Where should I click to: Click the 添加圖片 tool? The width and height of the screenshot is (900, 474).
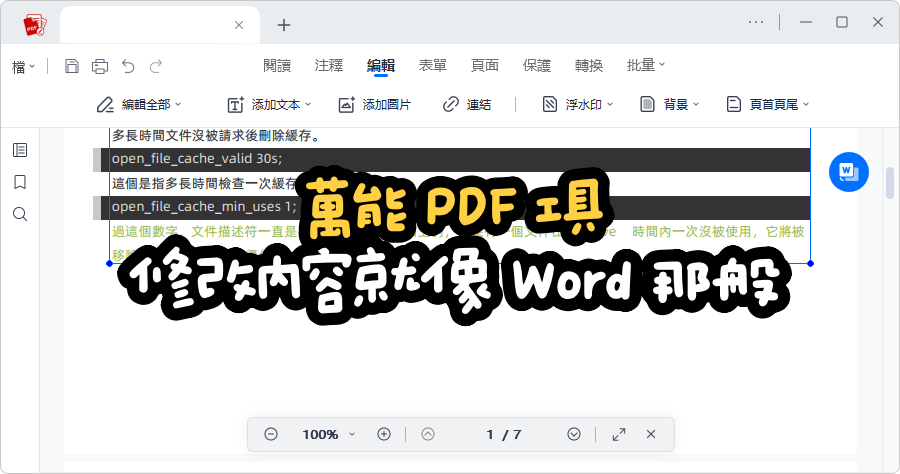(x=375, y=104)
